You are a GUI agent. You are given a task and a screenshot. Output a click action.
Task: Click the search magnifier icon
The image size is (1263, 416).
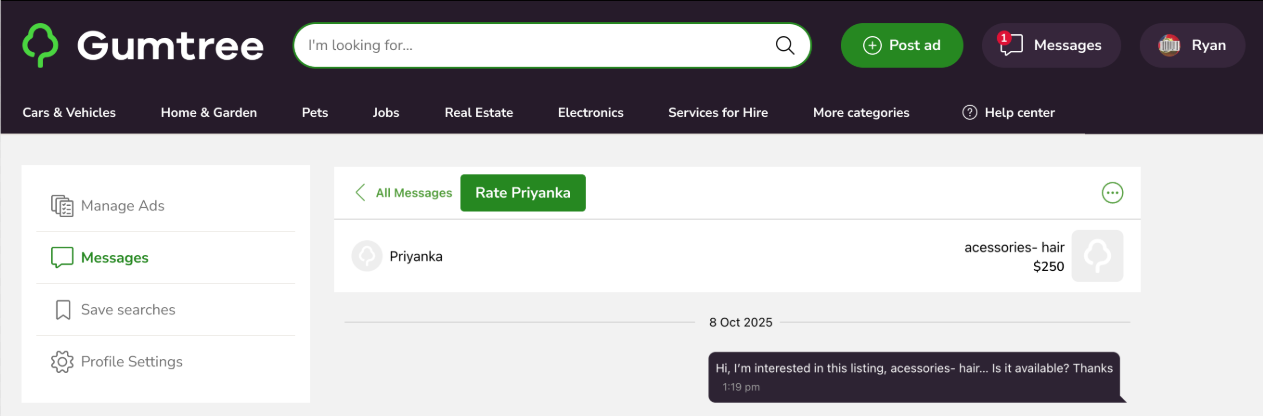coord(785,45)
